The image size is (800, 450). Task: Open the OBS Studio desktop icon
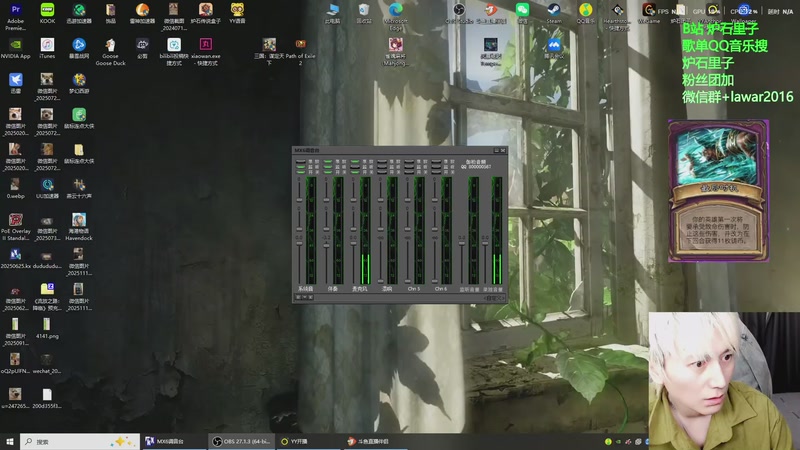[x=459, y=13]
